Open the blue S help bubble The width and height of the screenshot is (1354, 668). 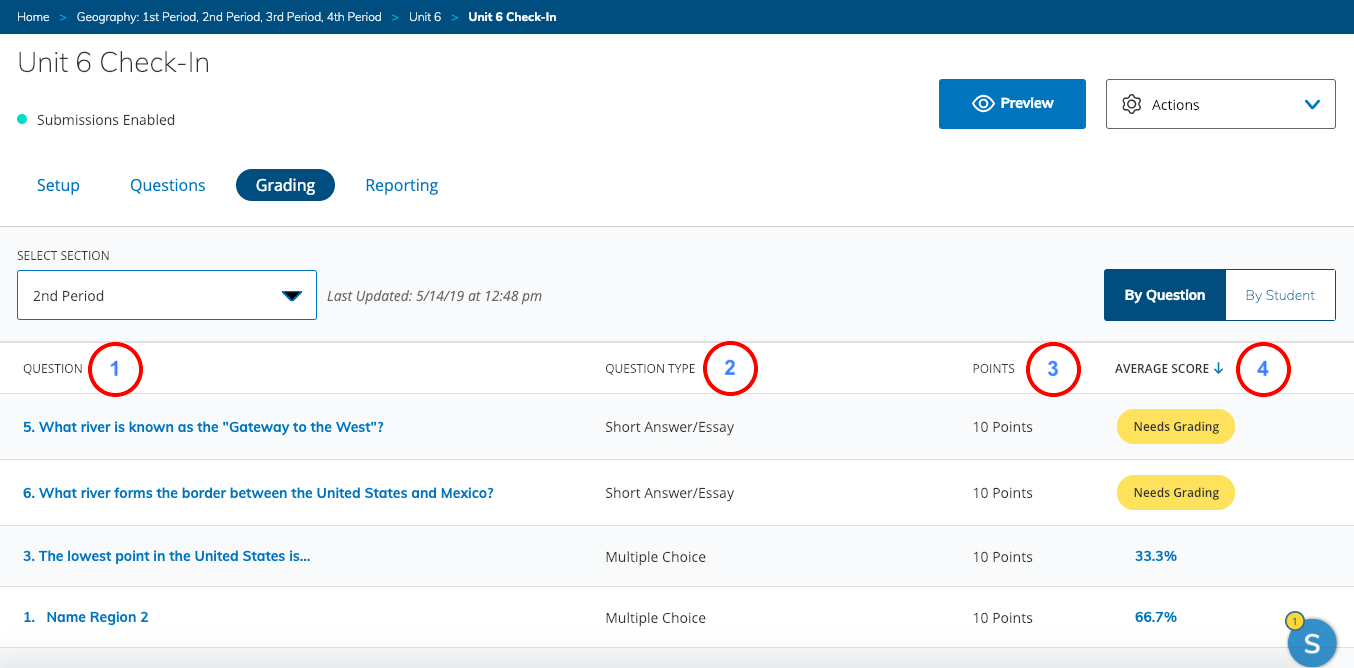click(x=1311, y=642)
